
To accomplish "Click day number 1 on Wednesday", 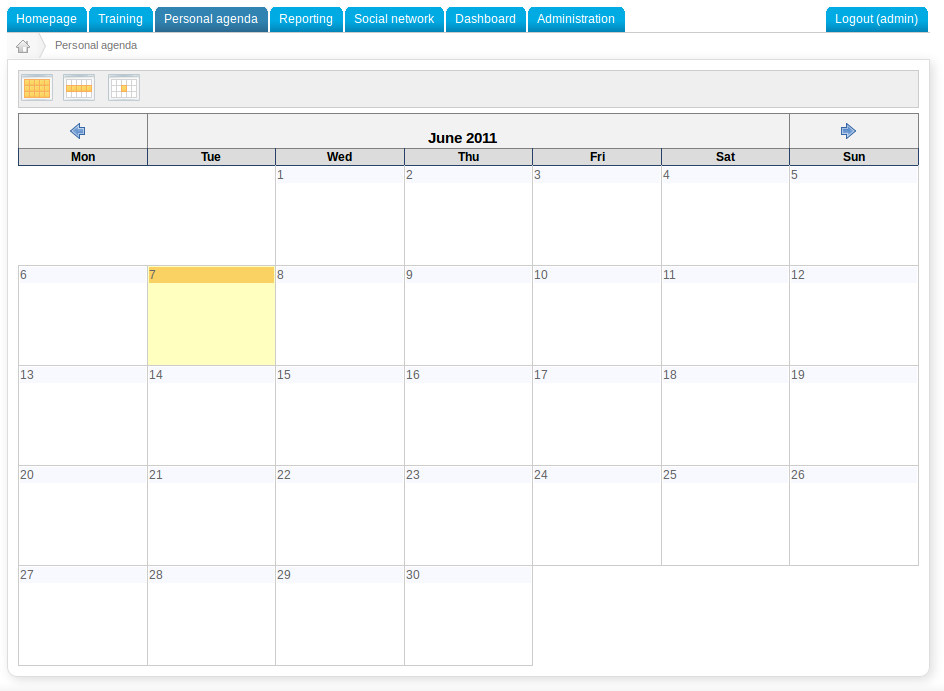I will point(281,175).
